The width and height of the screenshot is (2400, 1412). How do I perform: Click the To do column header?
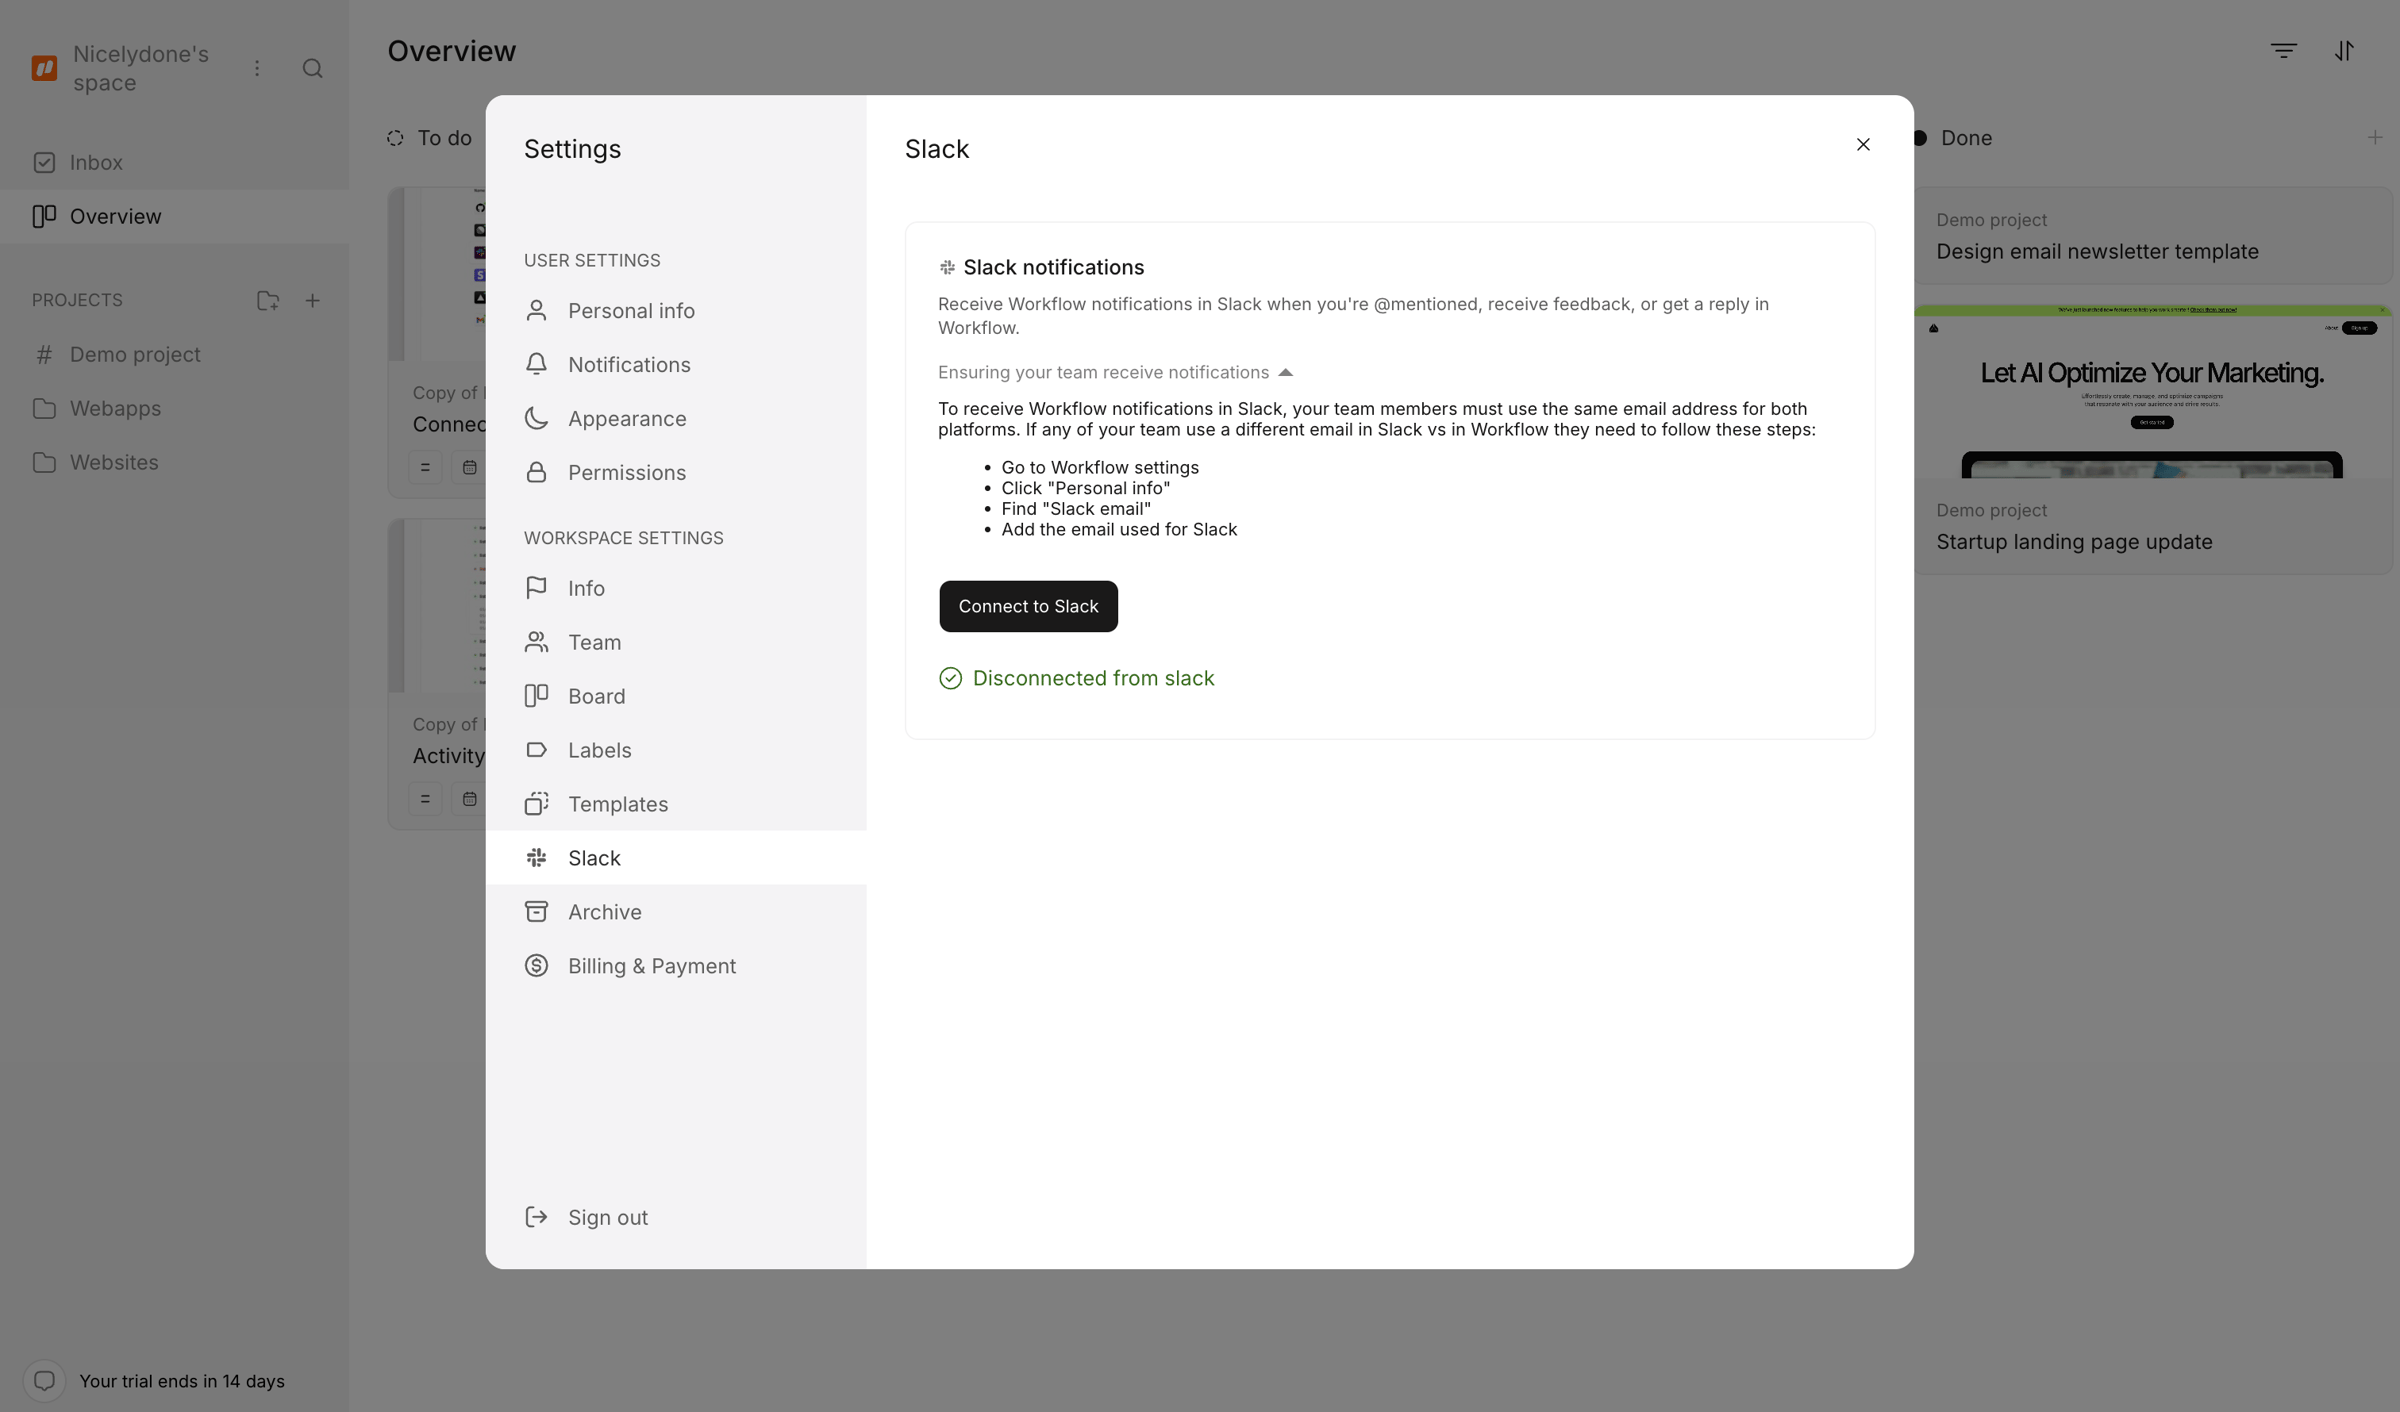pos(430,138)
